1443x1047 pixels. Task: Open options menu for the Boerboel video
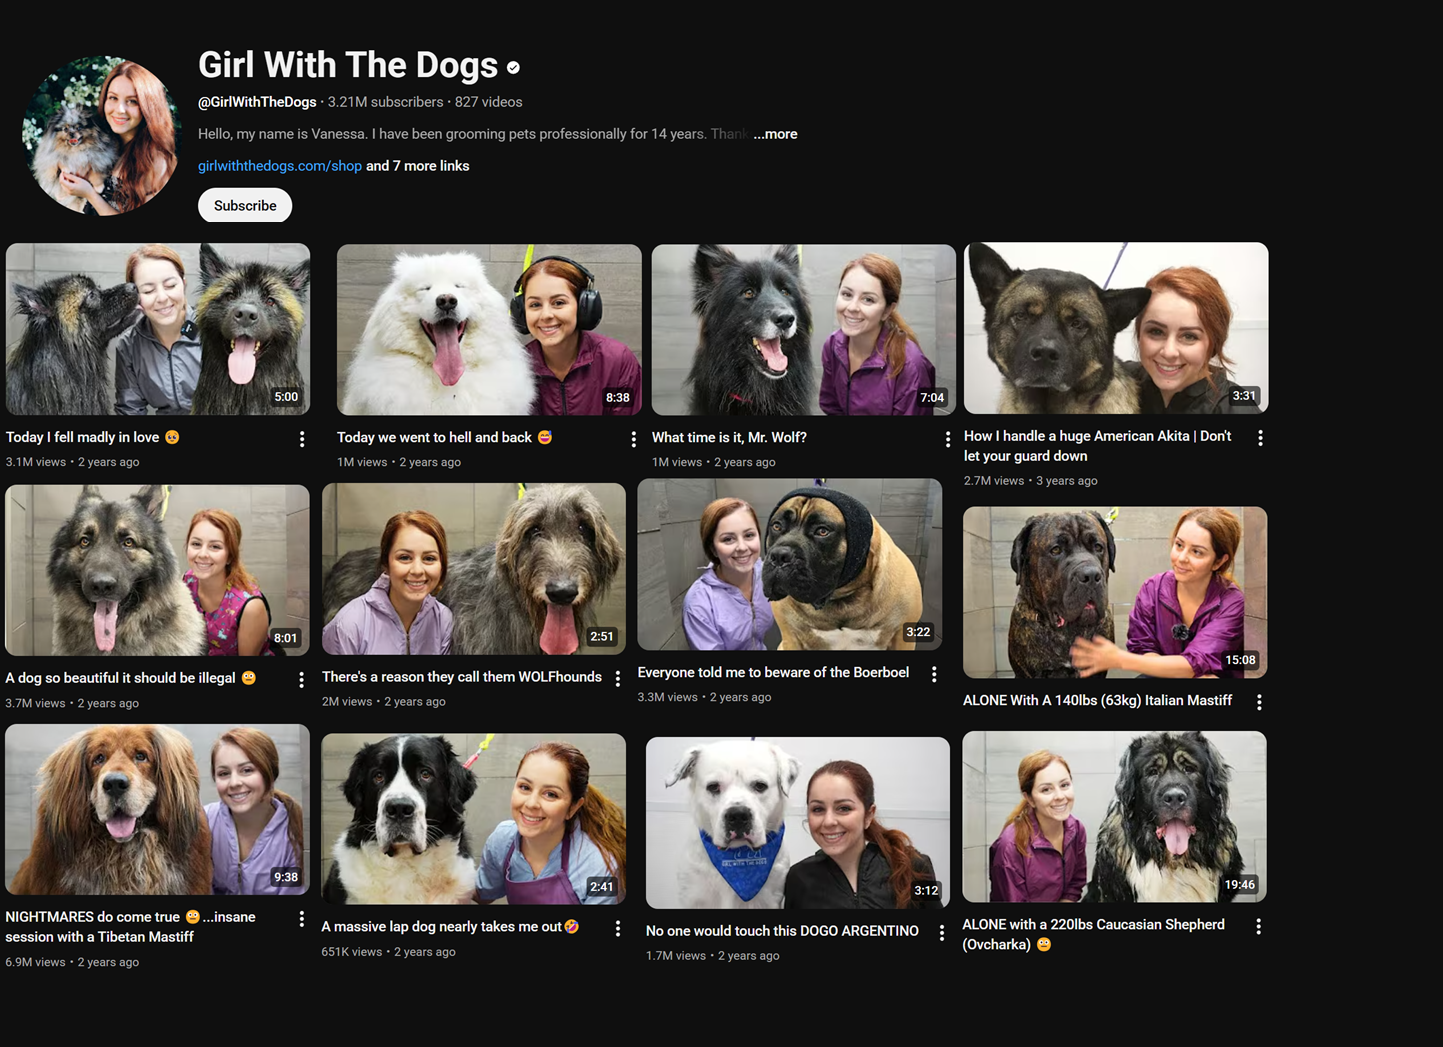(934, 675)
